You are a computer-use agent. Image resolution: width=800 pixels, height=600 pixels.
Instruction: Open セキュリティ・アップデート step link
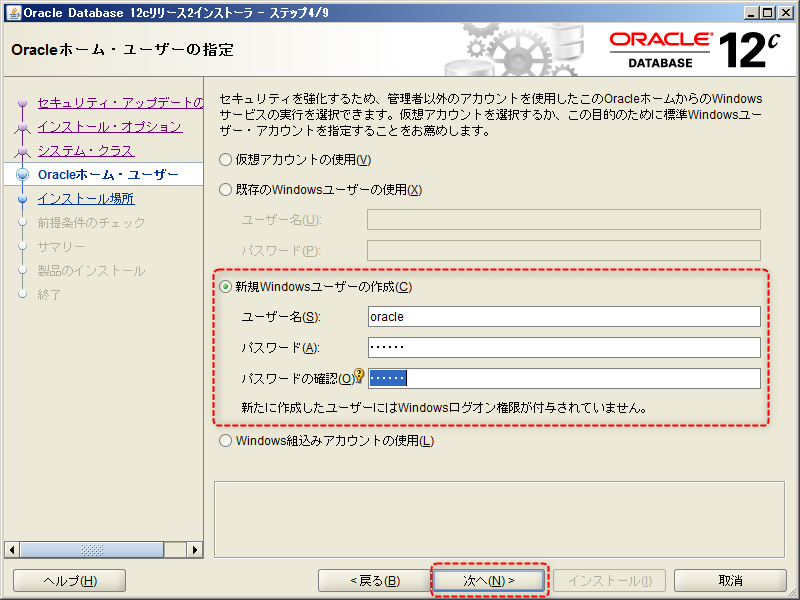[120, 103]
